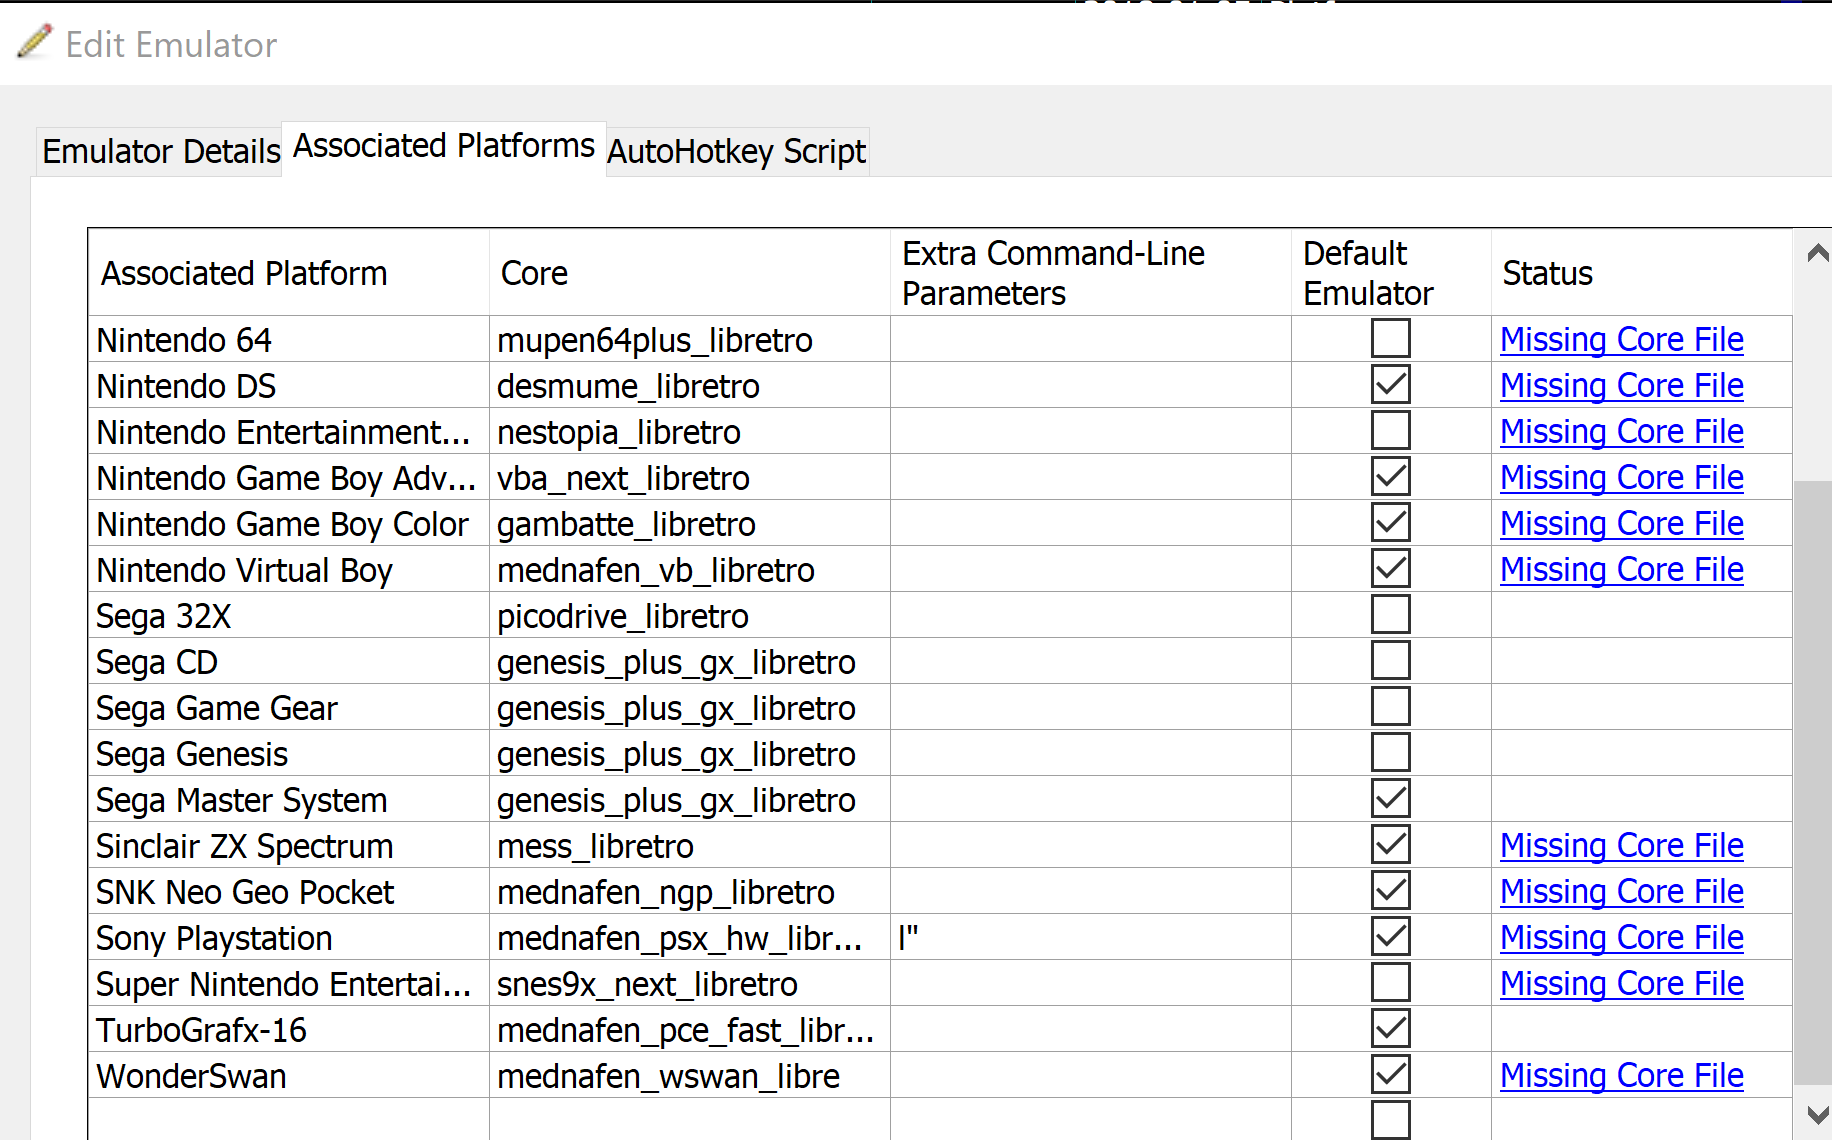The height and width of the screenshot is (1140, 1832).
Task: Click the picodrive_libretro core cell
Action: click(690, 615)
